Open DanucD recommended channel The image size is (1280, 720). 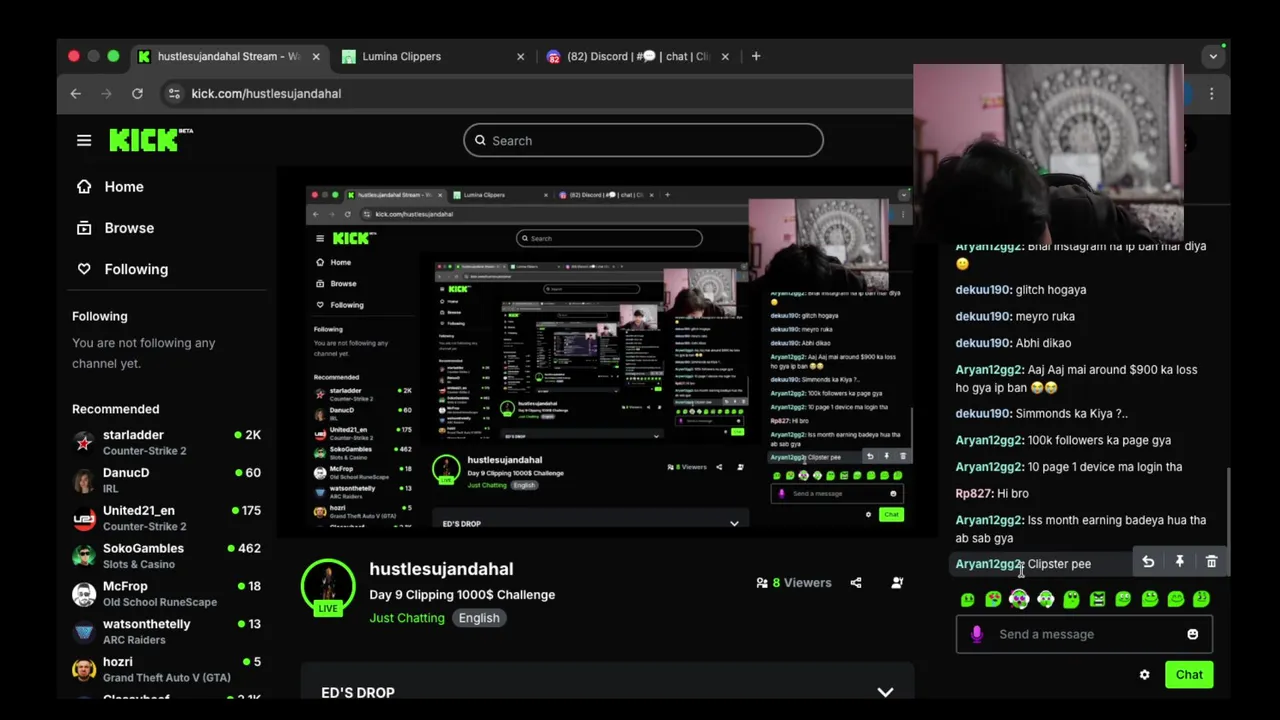(167, 480)
